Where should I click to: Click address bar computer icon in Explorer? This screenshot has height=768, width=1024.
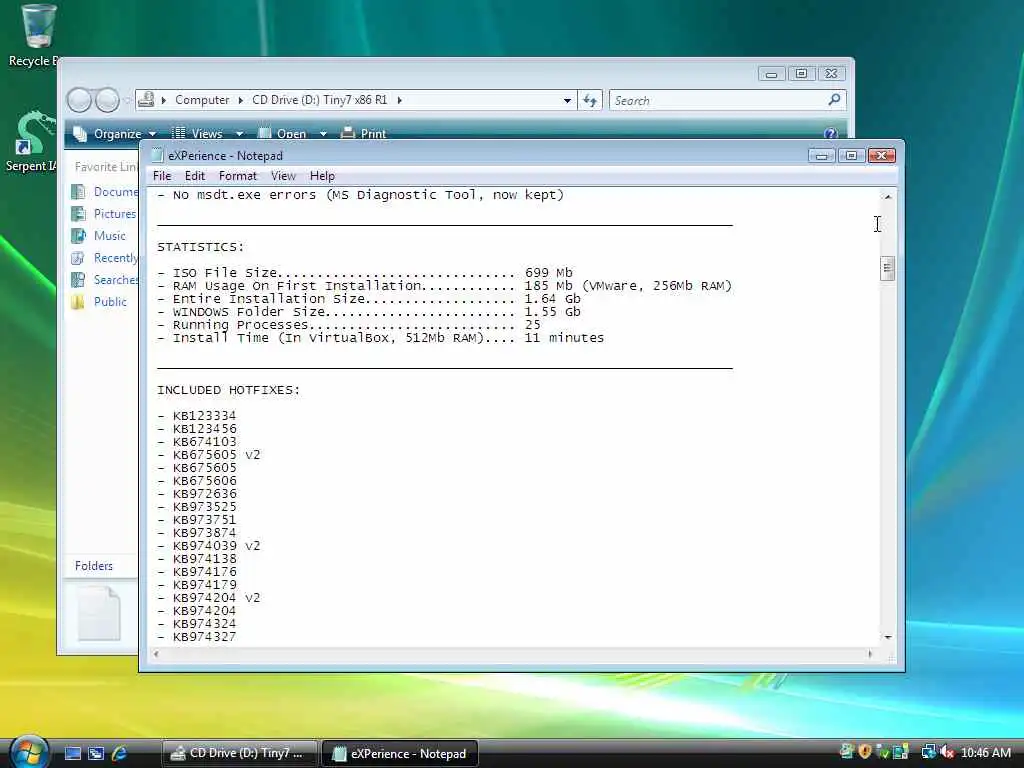coord(146,100)
